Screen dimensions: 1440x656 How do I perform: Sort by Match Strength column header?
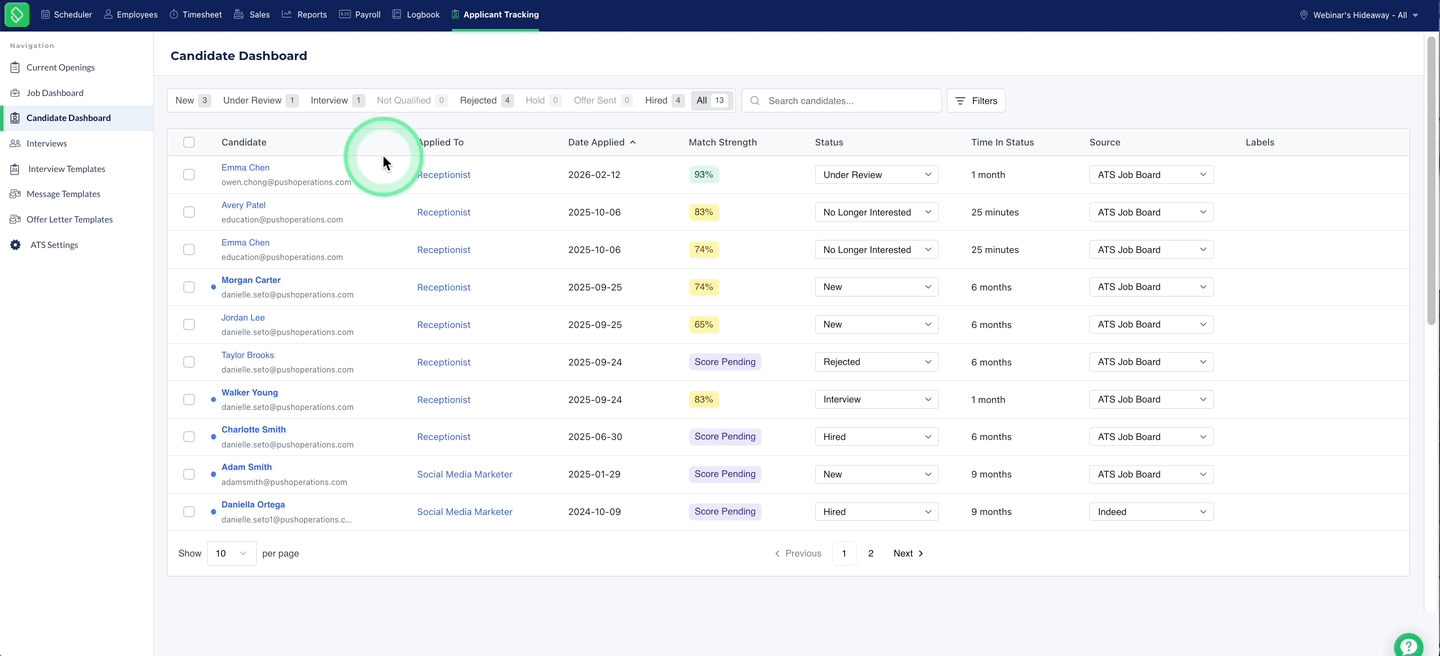click(723, 143)
